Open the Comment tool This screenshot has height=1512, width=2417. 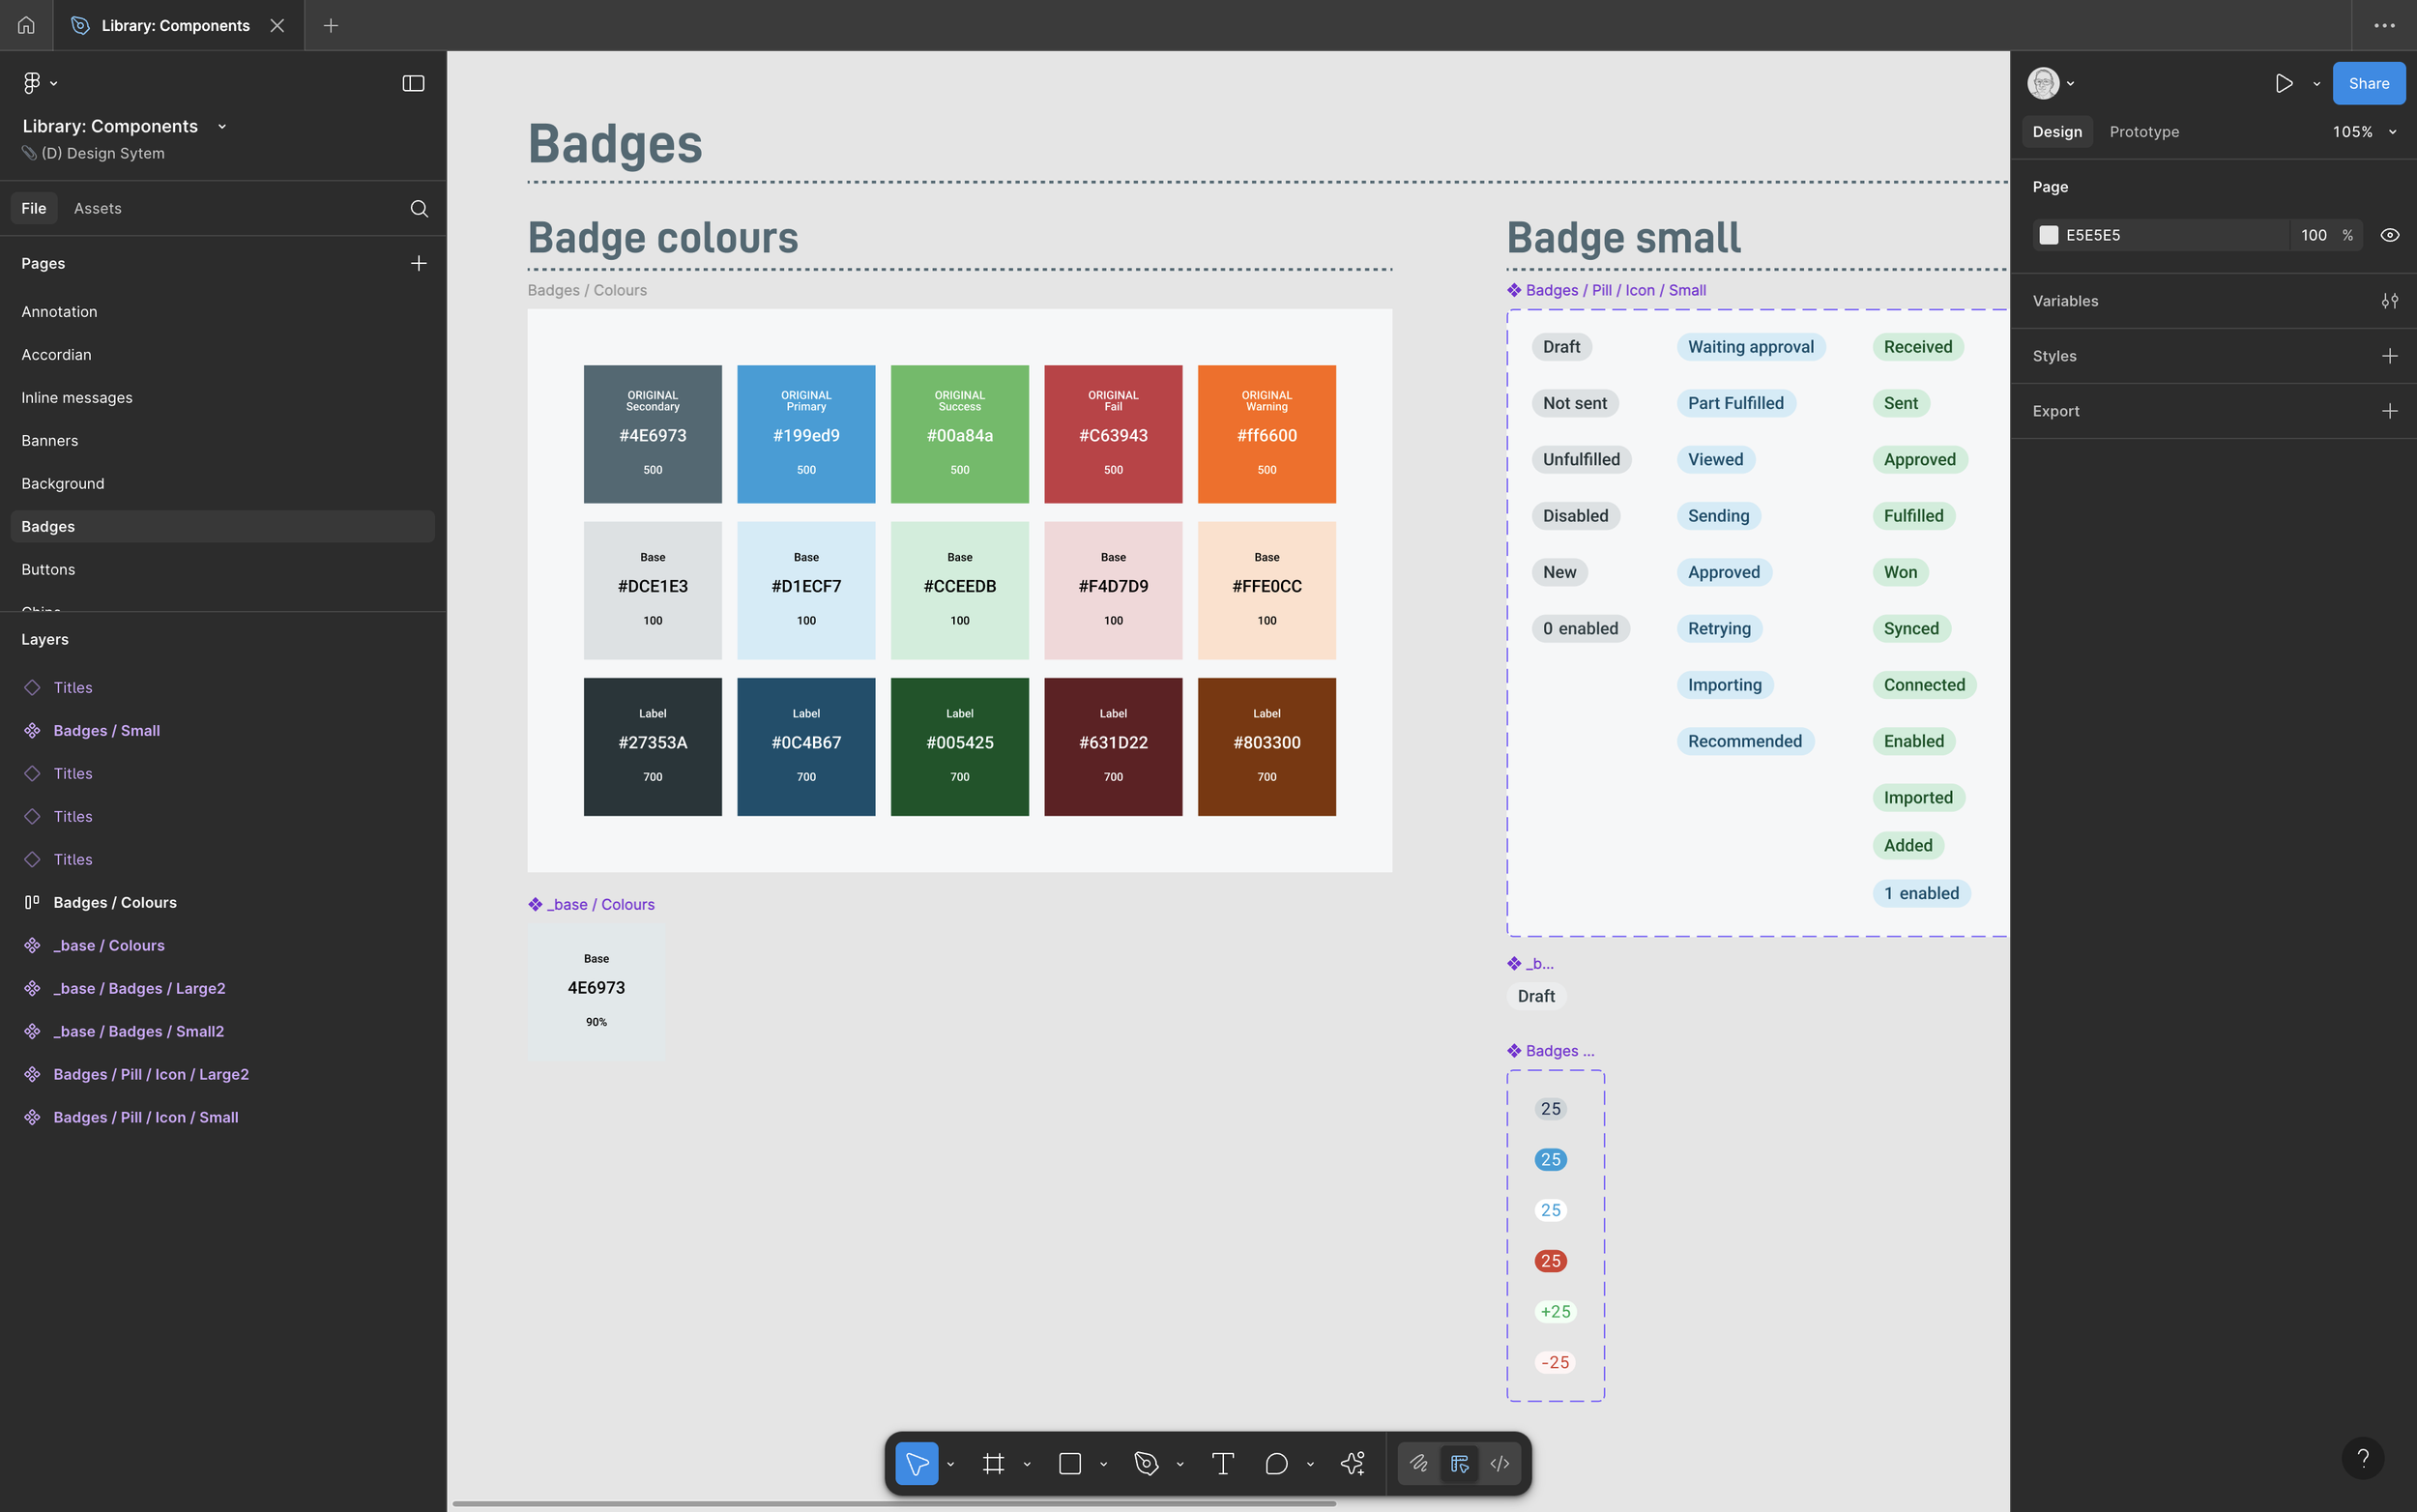click(x=1276, y=1463)
